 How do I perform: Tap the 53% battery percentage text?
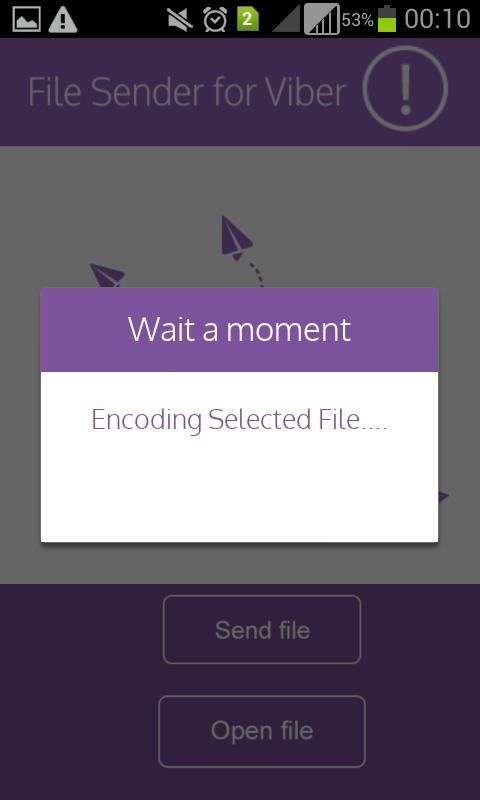[x=358, y=20]
